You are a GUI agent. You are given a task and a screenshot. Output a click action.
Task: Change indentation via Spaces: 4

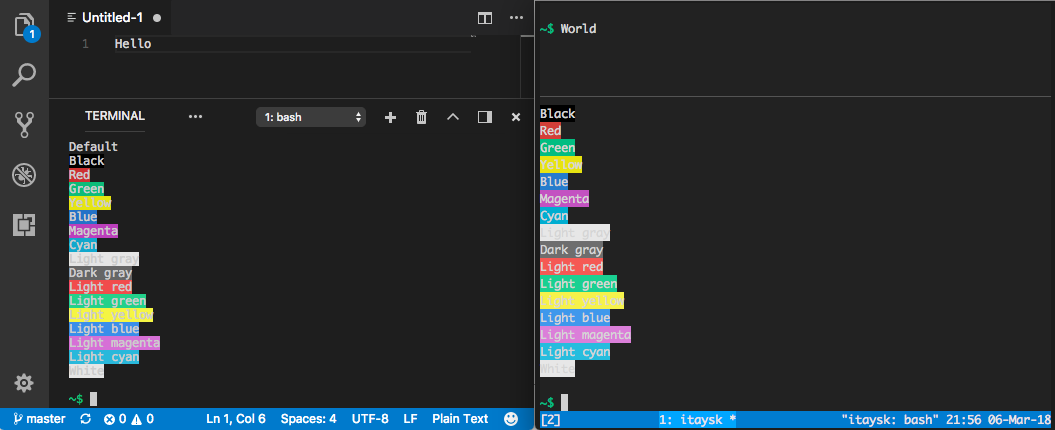click(309, 419)
